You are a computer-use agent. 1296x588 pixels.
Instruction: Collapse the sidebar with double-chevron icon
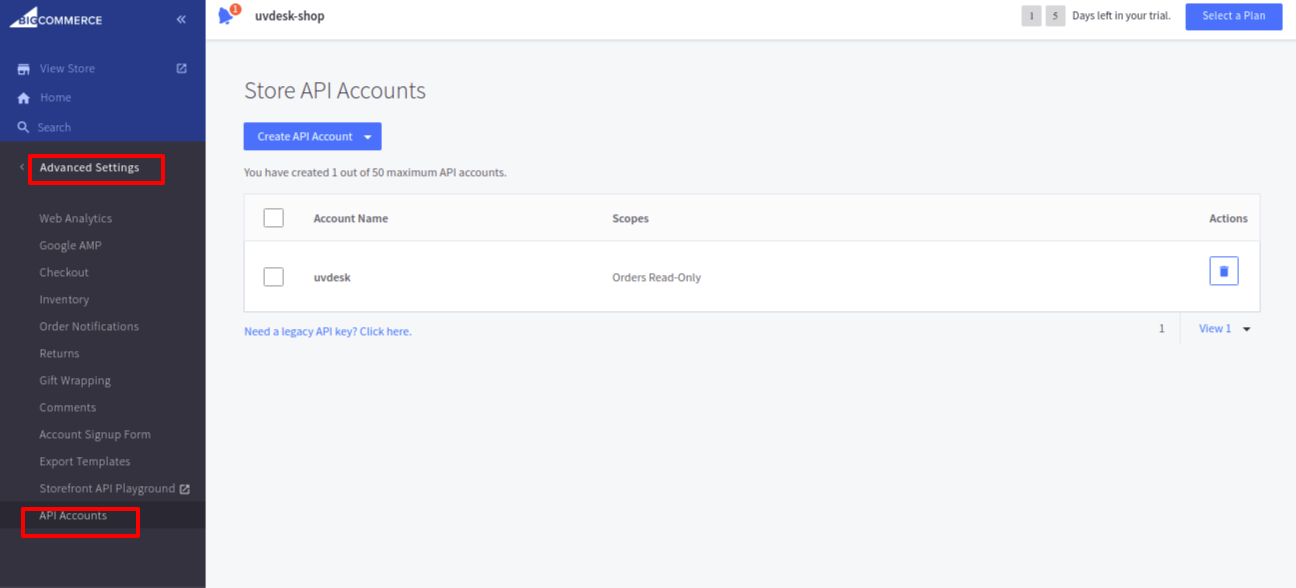[x=181, y=19]
